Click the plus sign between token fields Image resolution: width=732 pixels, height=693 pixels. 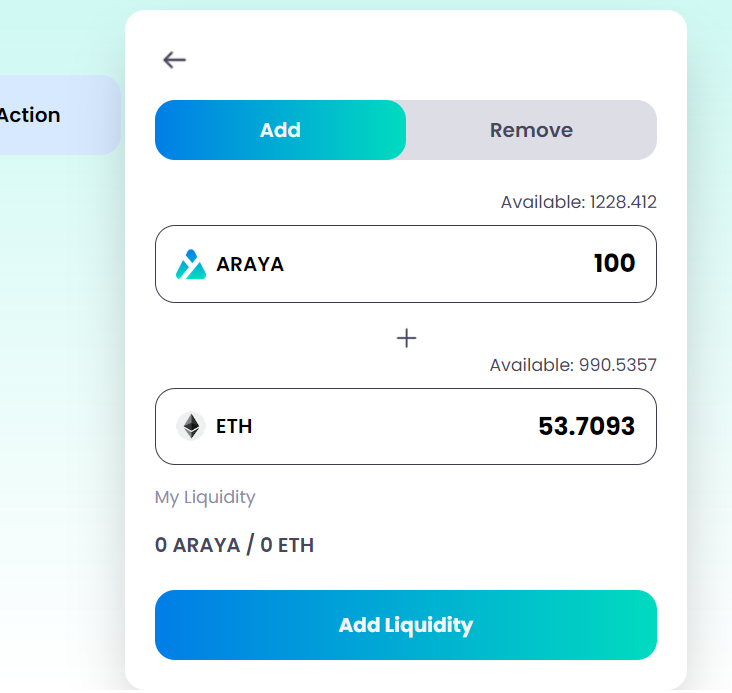coord(406,339)
